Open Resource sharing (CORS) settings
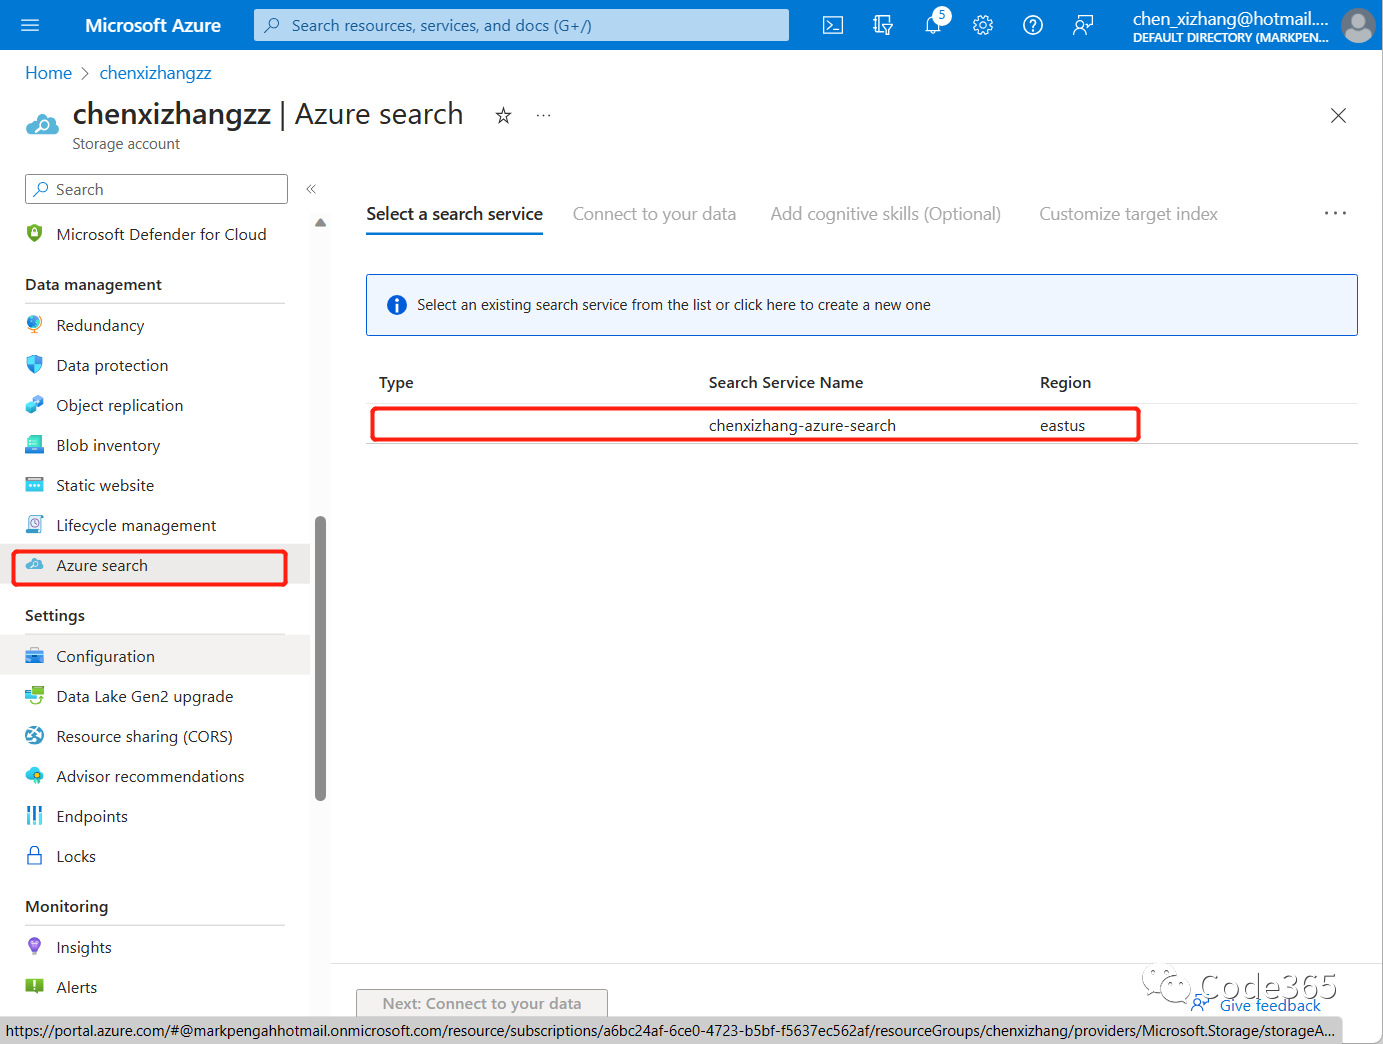Image resolution: width=1383 pixels, height=1044 pixels. [143, 735]
